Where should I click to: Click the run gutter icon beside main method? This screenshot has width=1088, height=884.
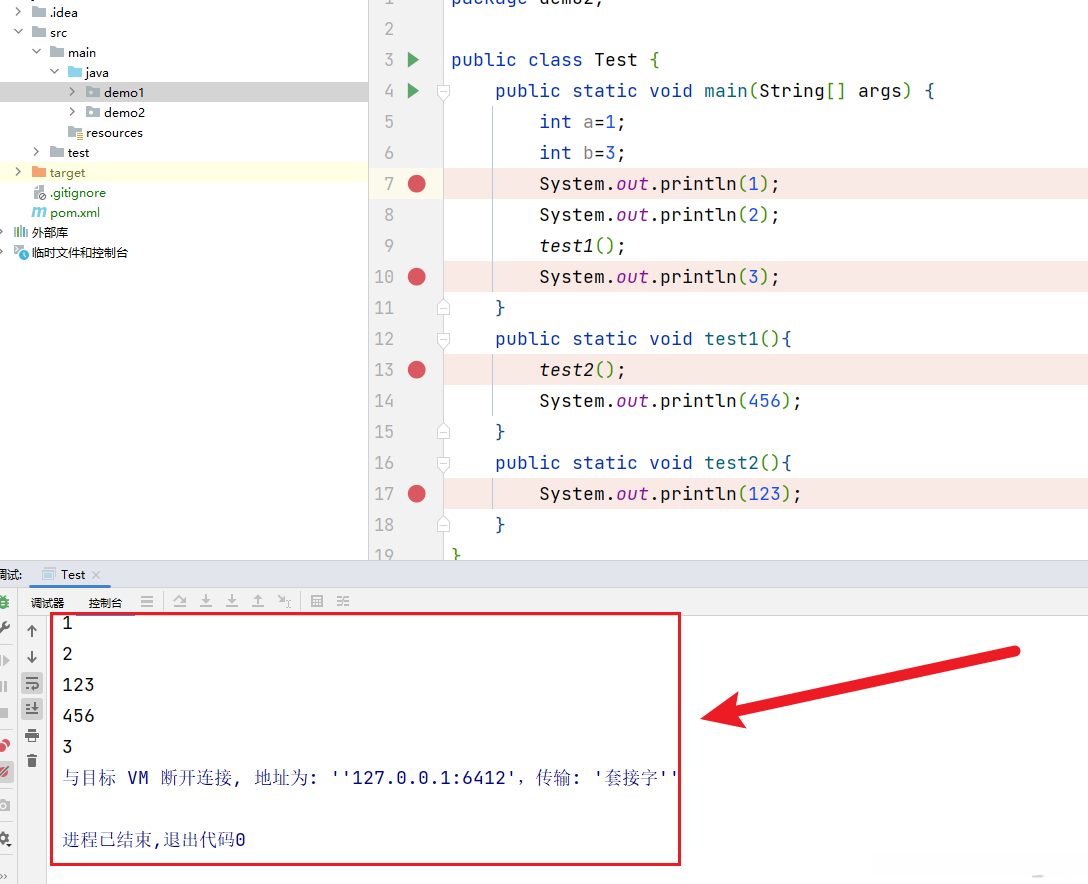click(x=413, y=91)
